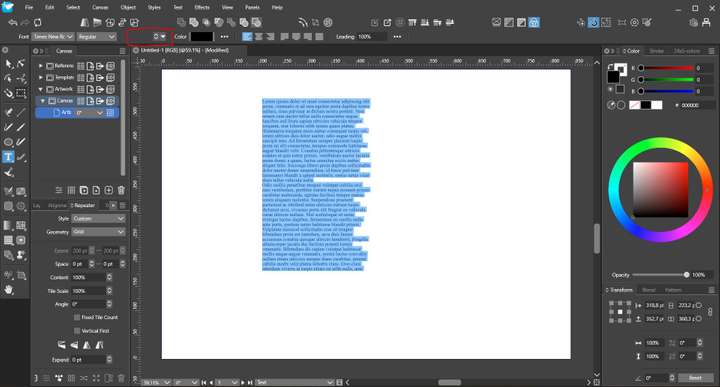Image resolution: width=720 pixels, height=387 pixels.
Task: Align text center in the context bar
Action: click(259, 37)
